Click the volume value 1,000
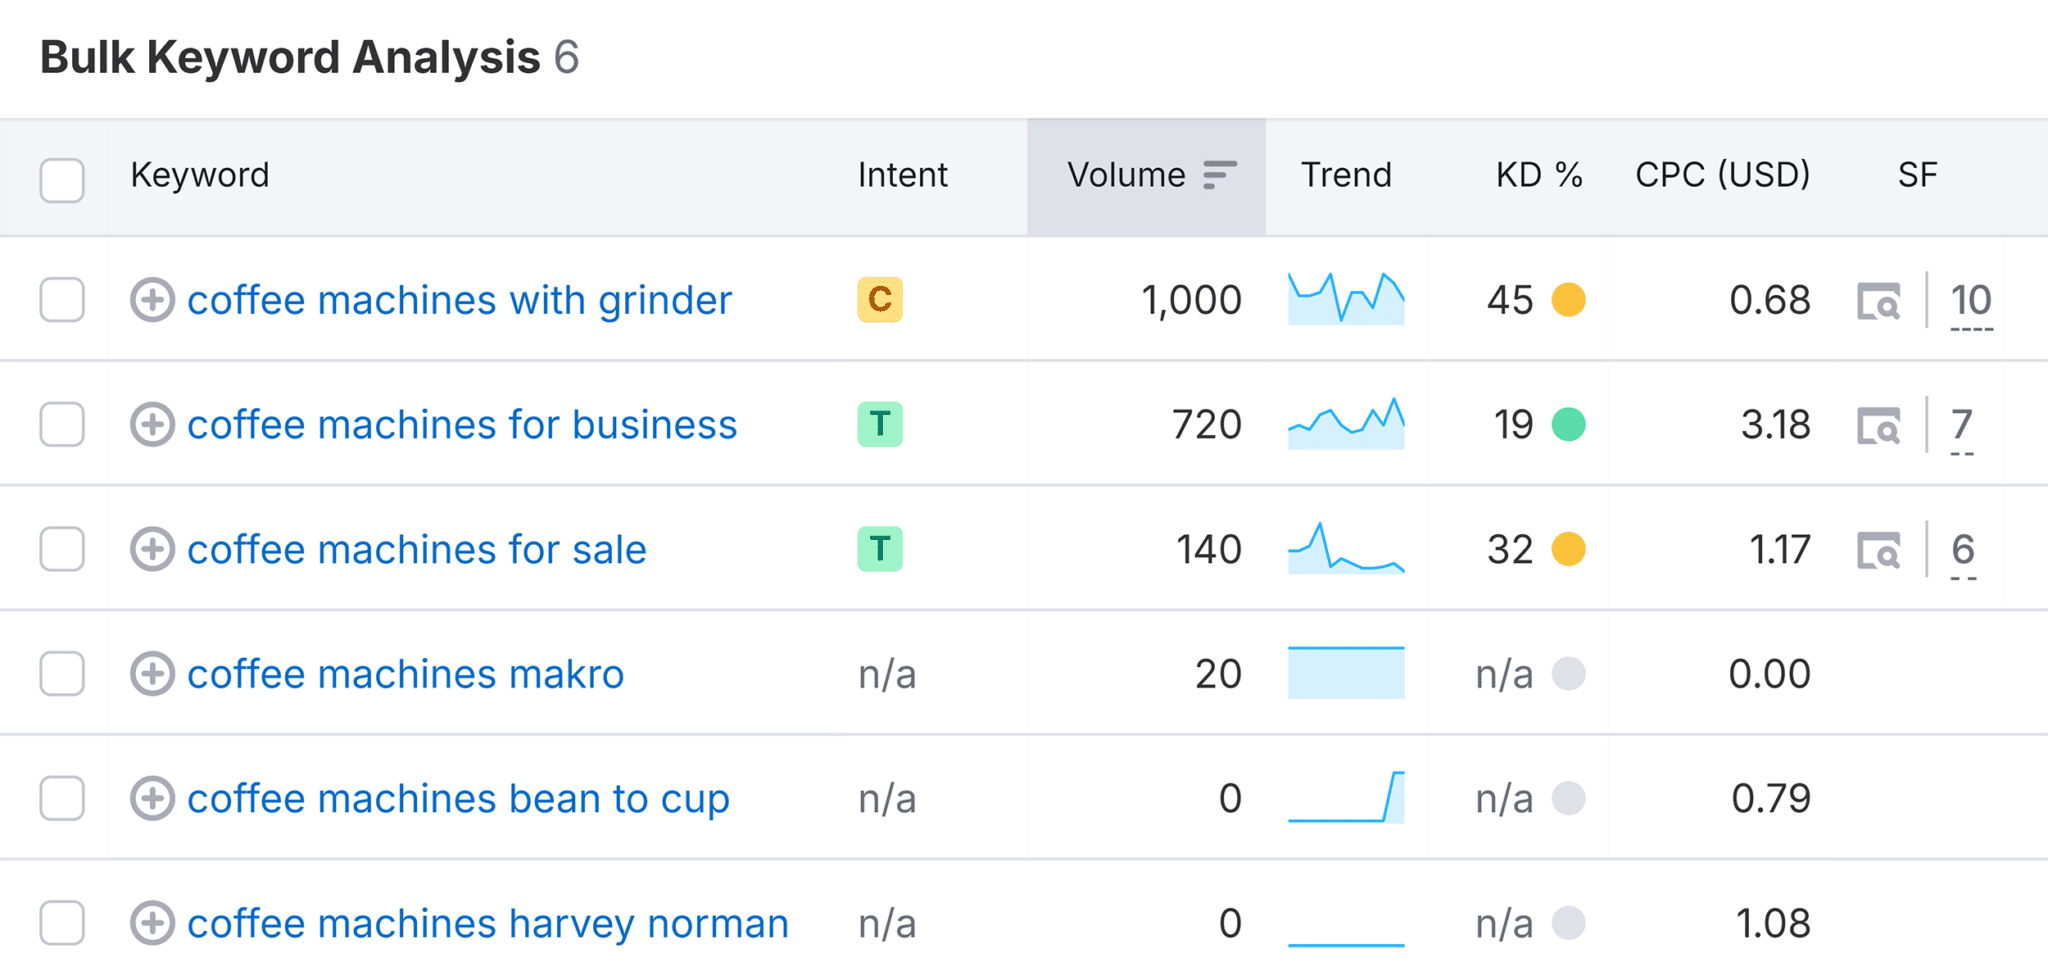 click(1191, 301)
